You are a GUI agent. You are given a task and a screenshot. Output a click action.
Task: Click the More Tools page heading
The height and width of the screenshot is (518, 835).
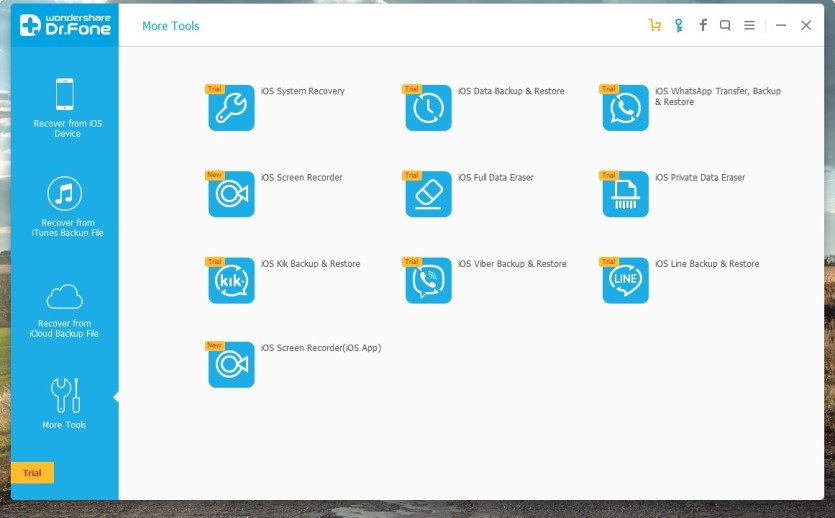pyautogui.click(x=170, y=26)
